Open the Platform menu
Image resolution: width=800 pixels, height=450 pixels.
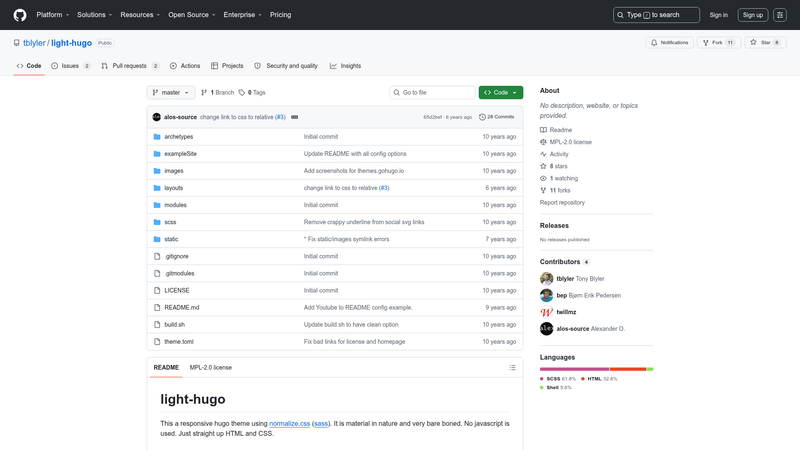coord(53,15)
